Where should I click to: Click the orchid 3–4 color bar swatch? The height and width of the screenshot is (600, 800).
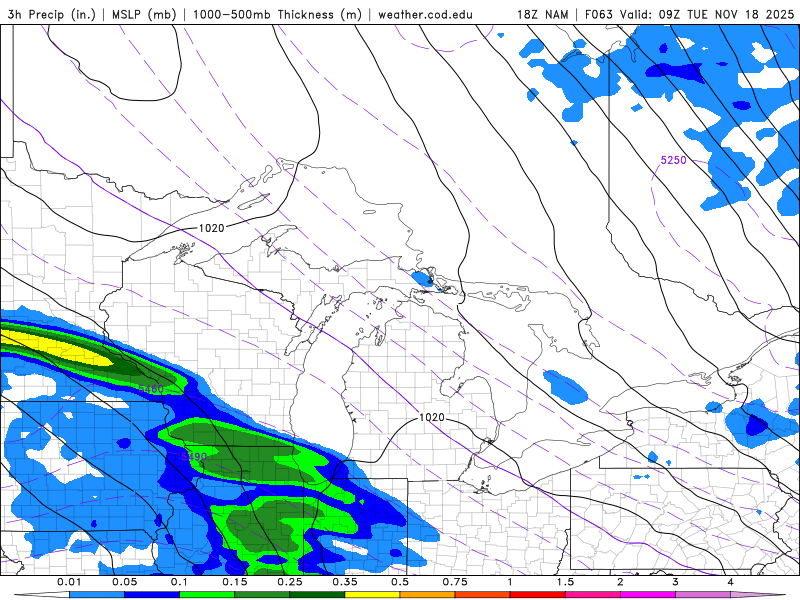click(x=703, y=595)
